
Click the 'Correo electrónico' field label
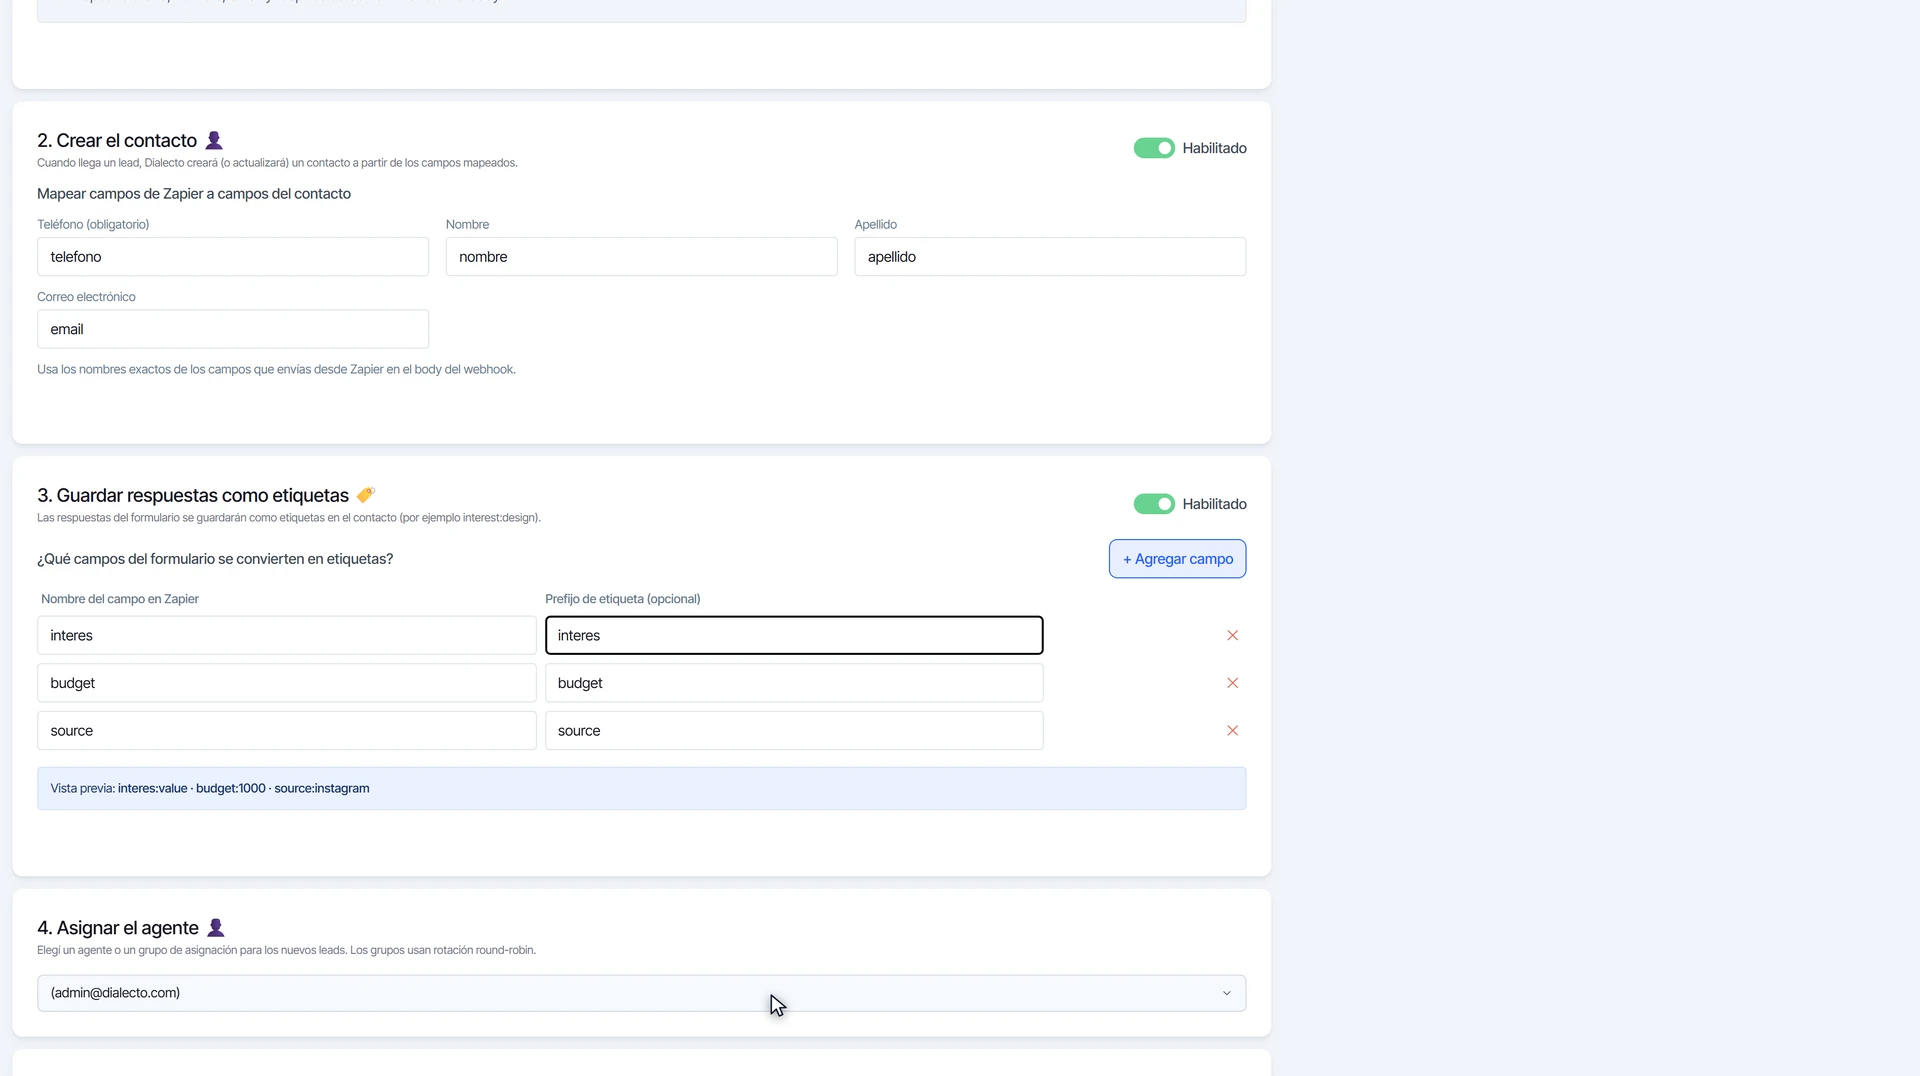(86, 297)
